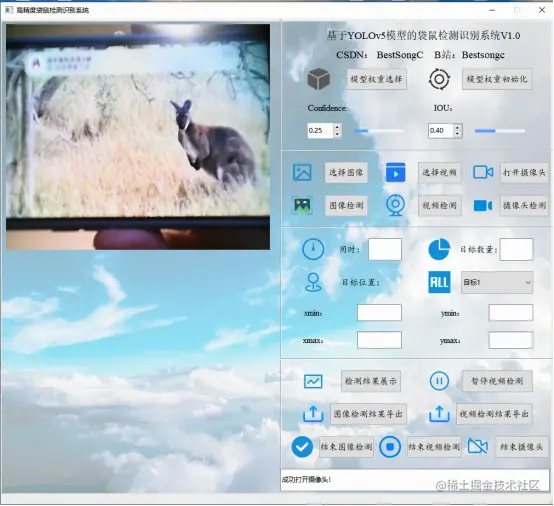Screen dimensions: 554x506
Task: Click 摄像头检测 button
Action: coord(524,205)
